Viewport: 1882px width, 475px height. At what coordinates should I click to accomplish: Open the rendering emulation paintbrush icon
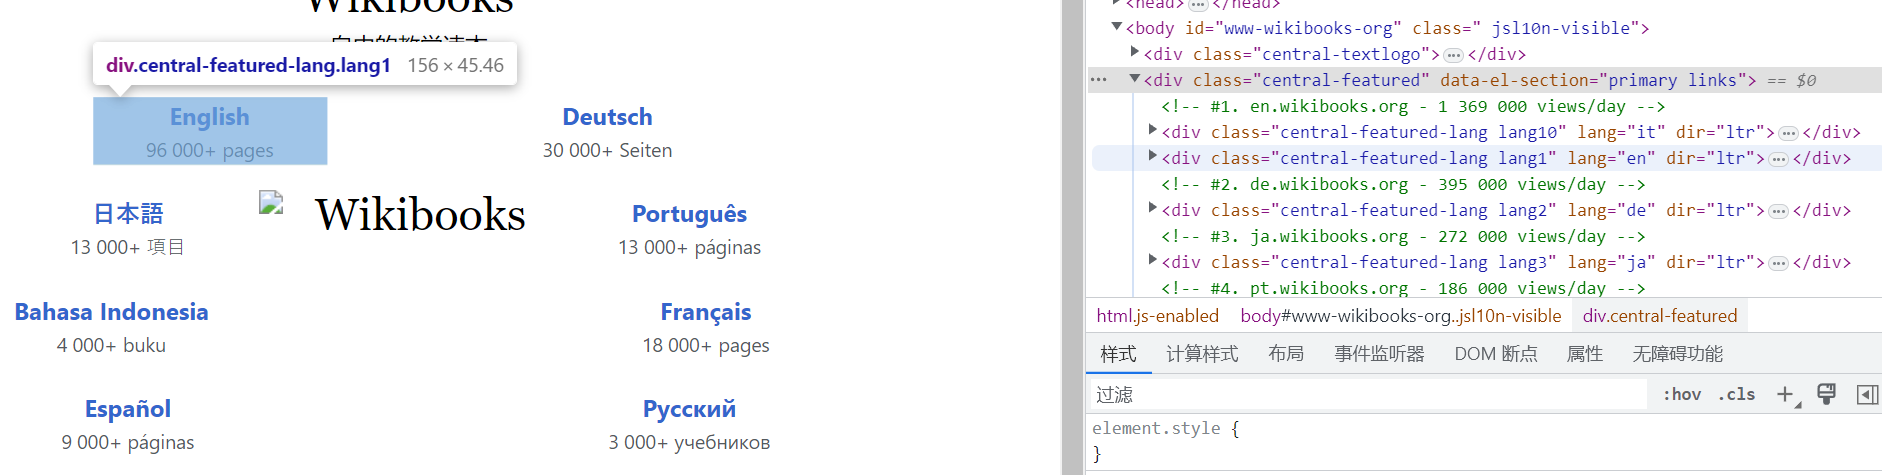click(x=1826, y=394)
